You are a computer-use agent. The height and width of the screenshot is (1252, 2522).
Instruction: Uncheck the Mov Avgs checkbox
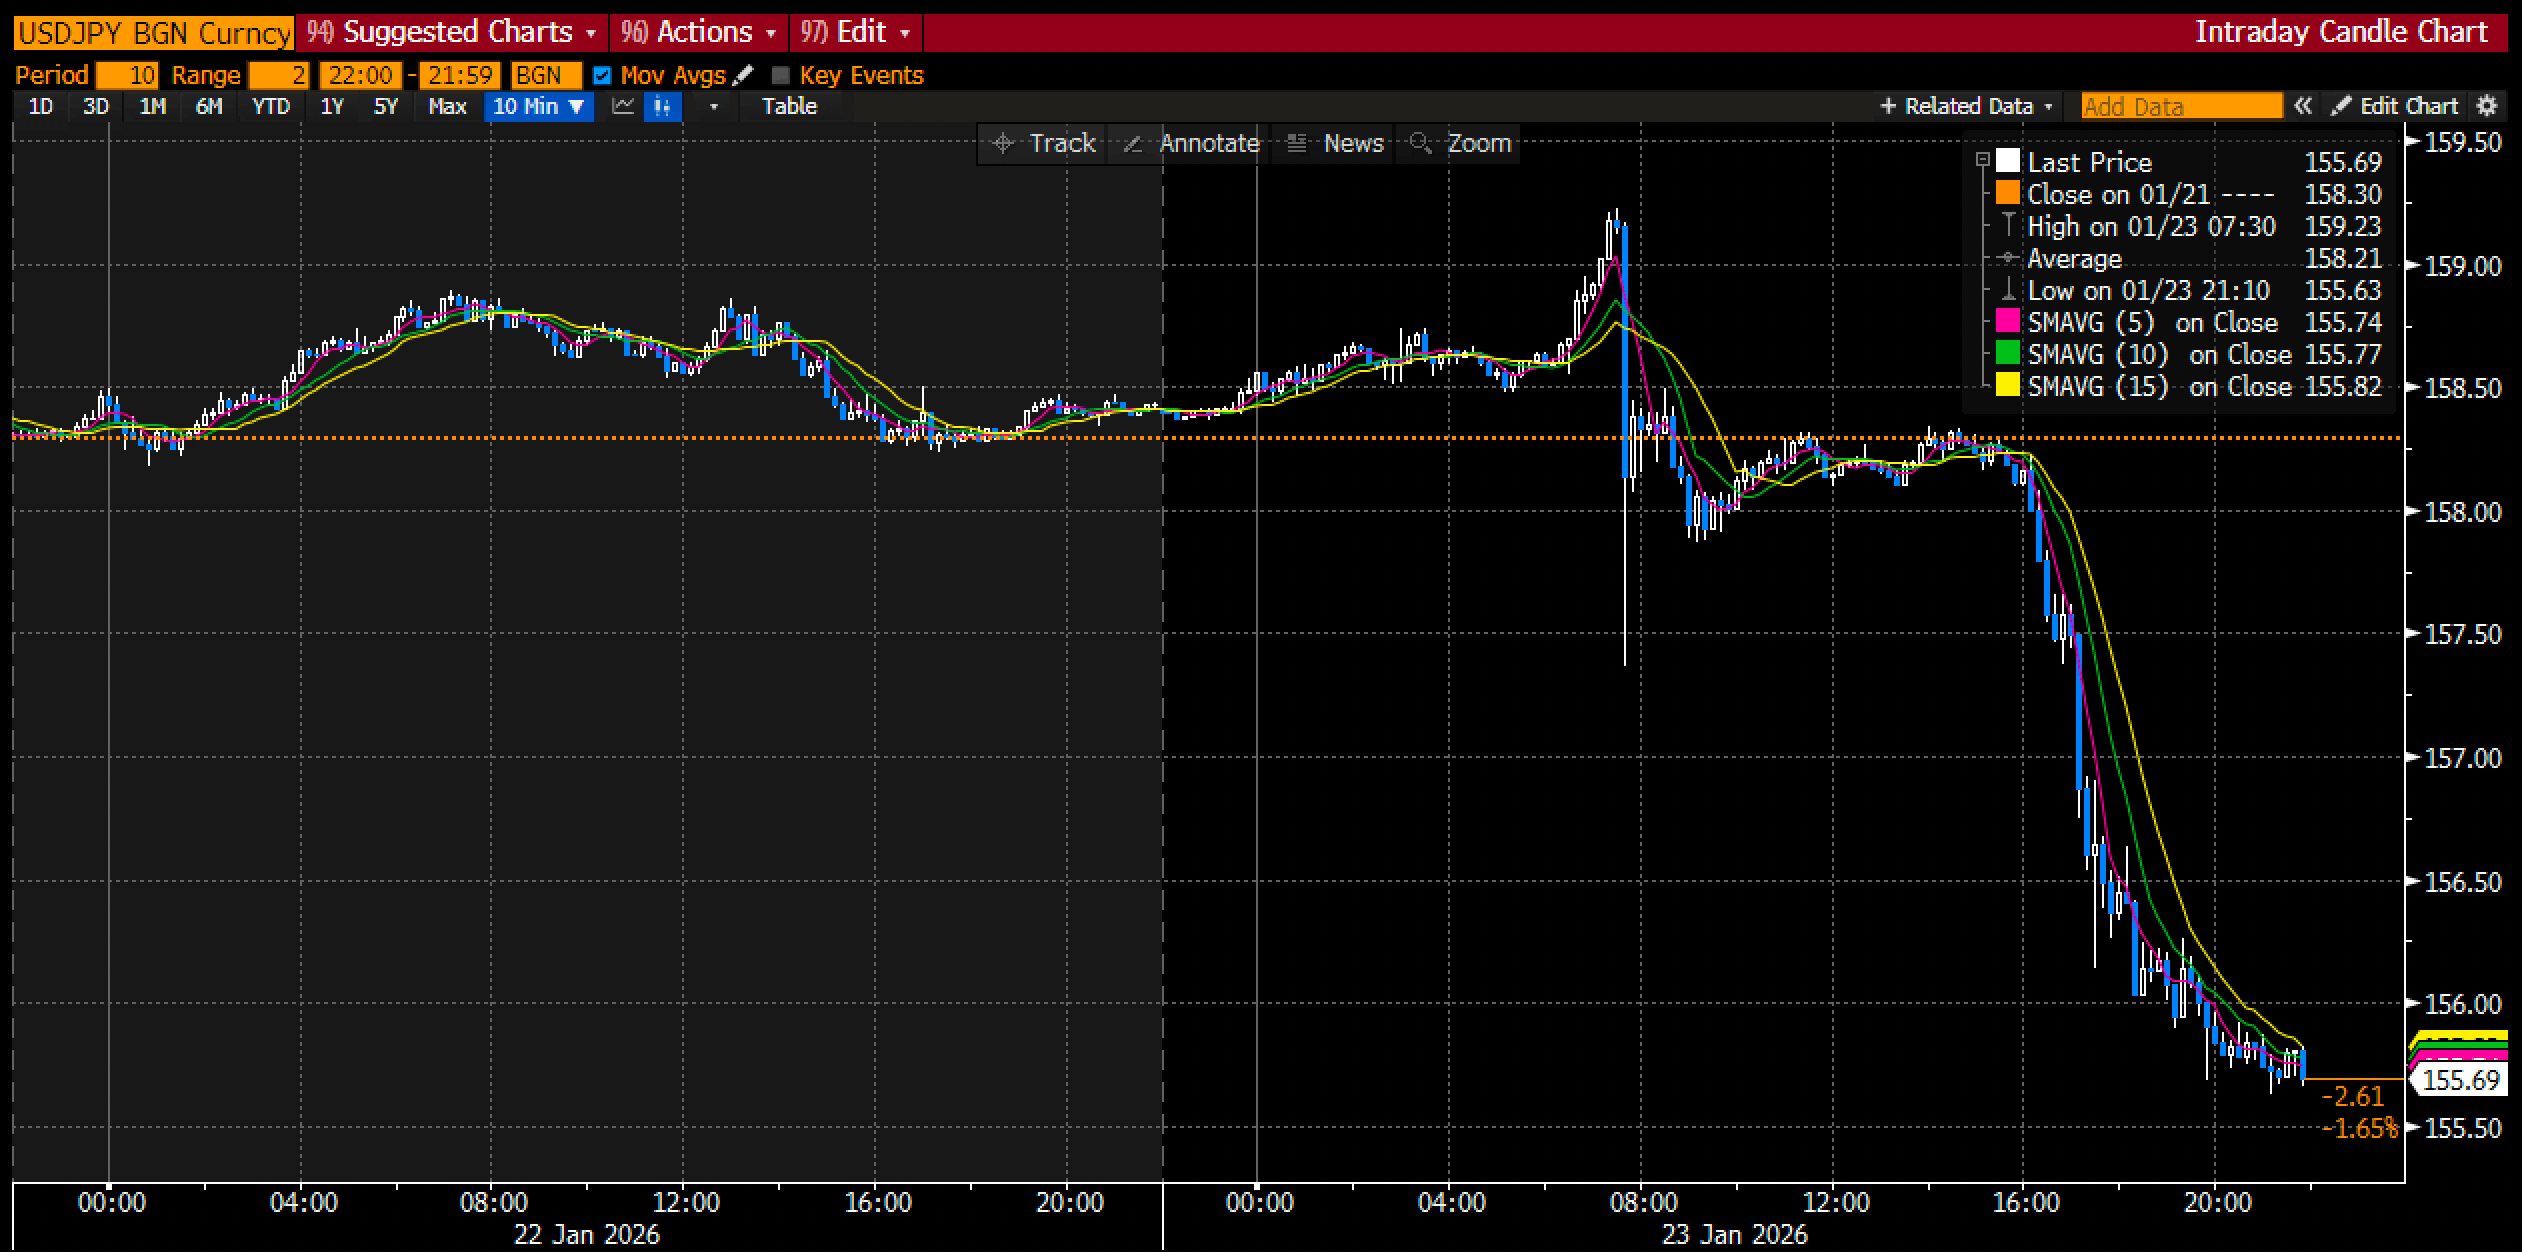click(602, 75)
